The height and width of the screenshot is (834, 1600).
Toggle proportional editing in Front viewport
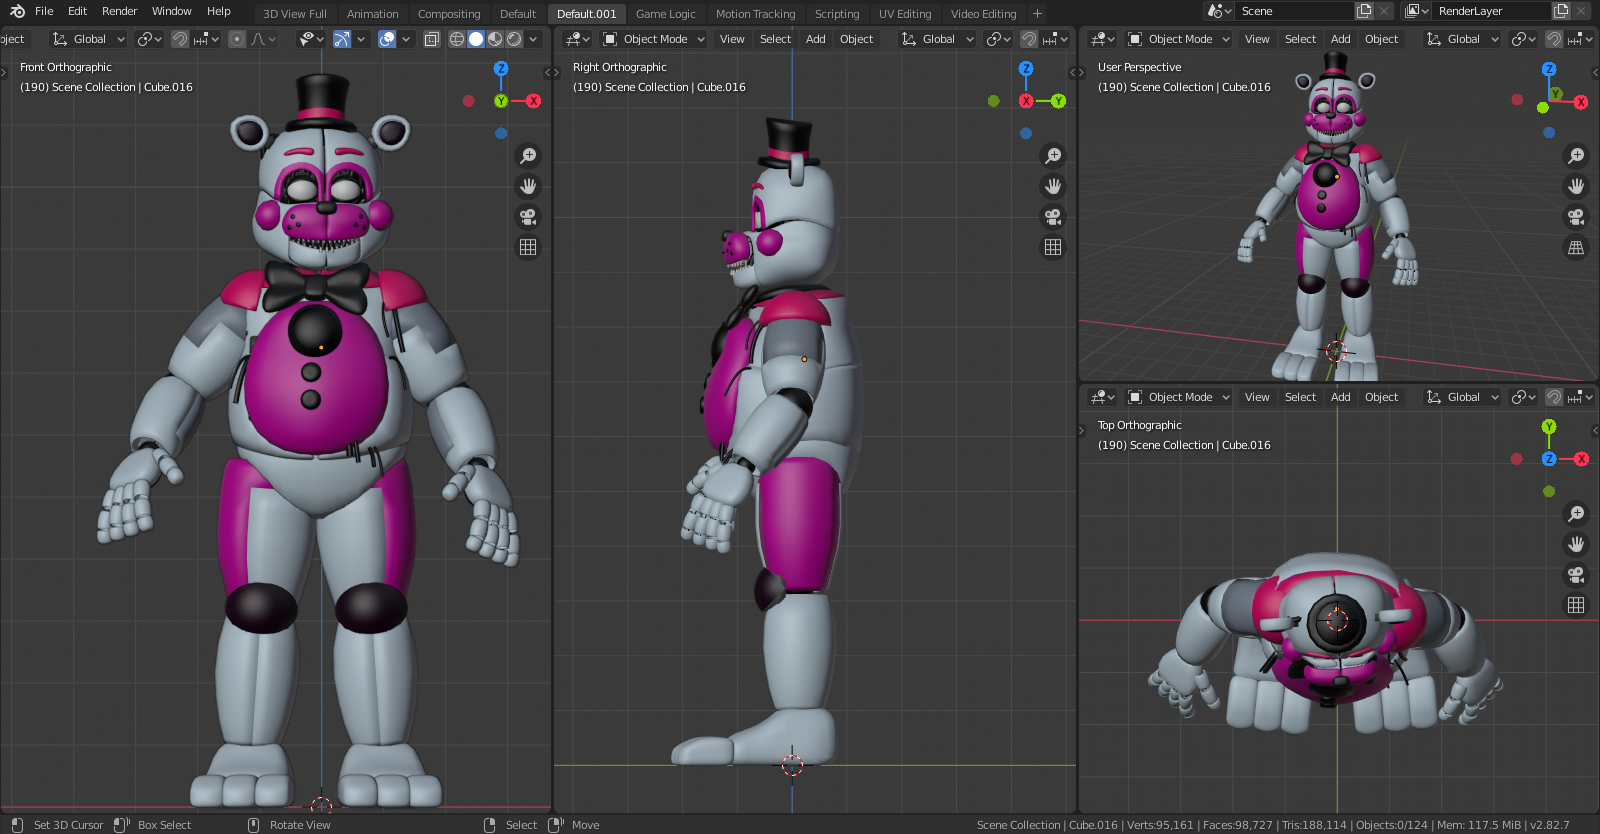point(237,39)
